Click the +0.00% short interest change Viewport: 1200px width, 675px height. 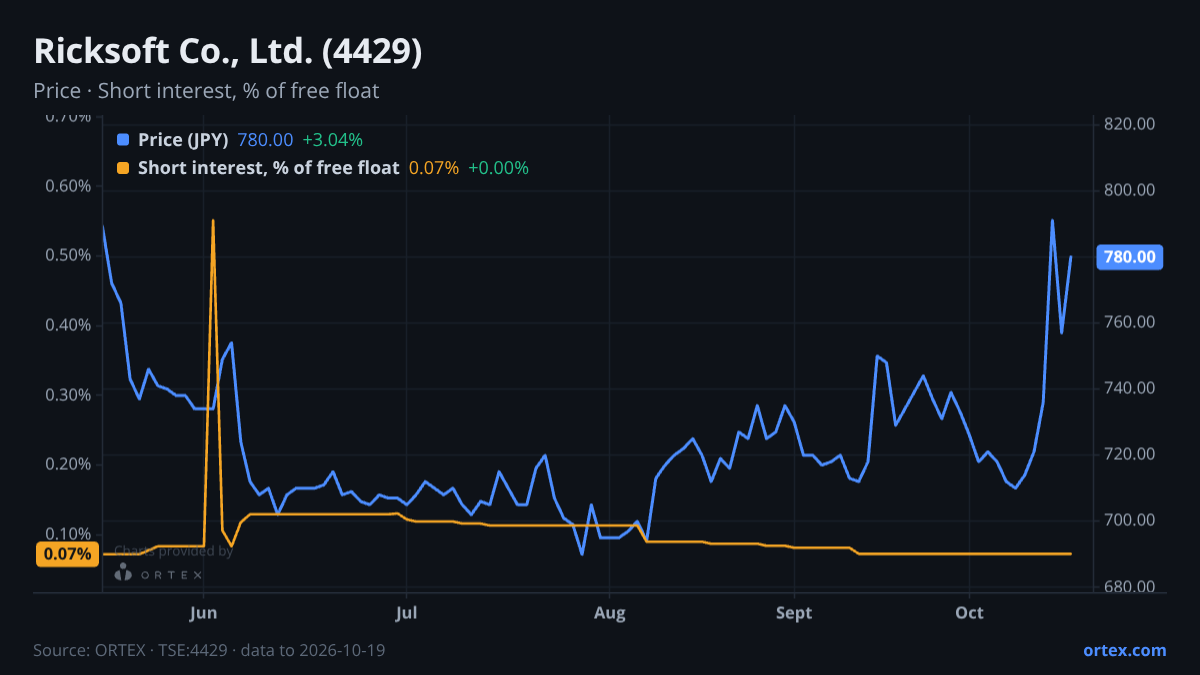click(498, 168)
